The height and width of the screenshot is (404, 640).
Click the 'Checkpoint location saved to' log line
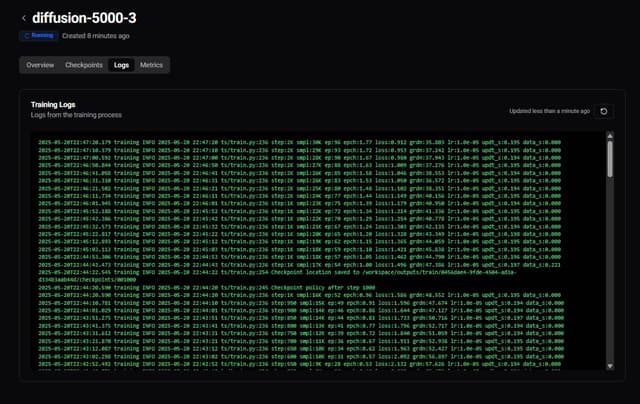pos(278,272)
